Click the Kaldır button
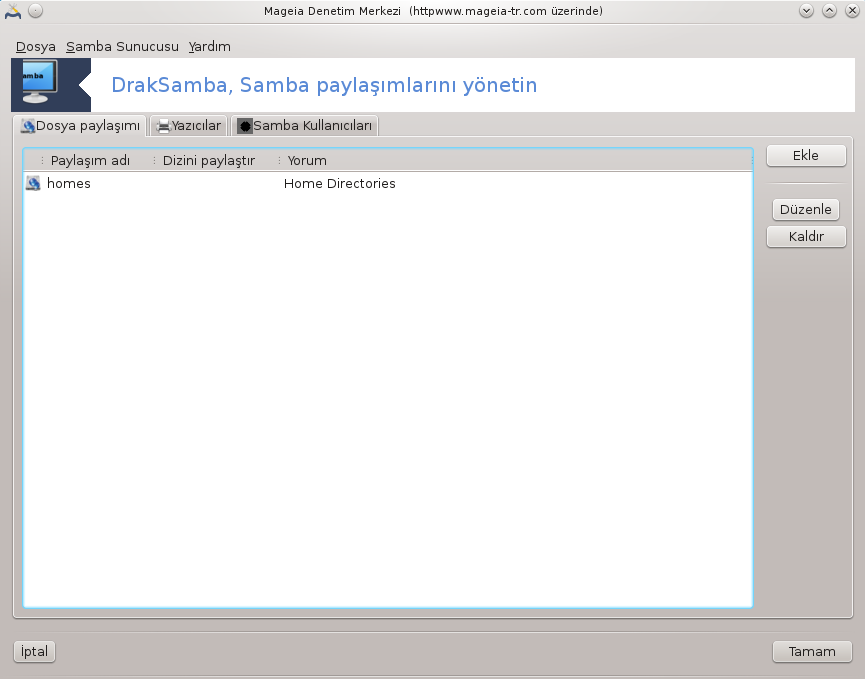The width and height of the screenshot is (865, 679). point(806,237)
